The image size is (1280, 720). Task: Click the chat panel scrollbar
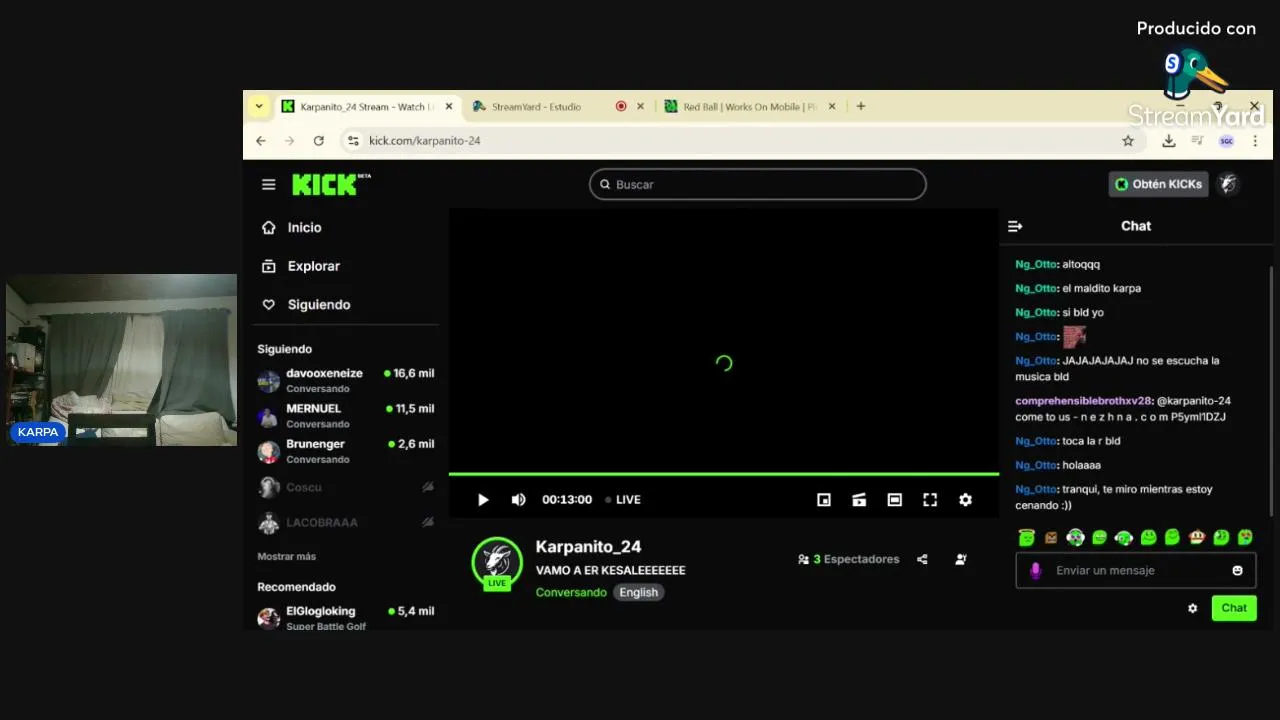click(1271, 390)
